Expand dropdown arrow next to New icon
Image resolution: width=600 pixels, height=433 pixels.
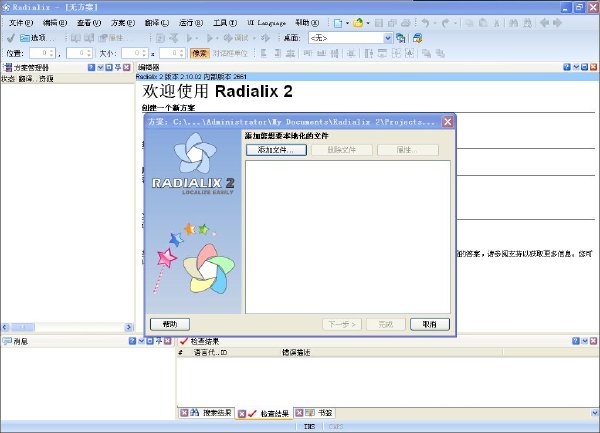[347, 23]
